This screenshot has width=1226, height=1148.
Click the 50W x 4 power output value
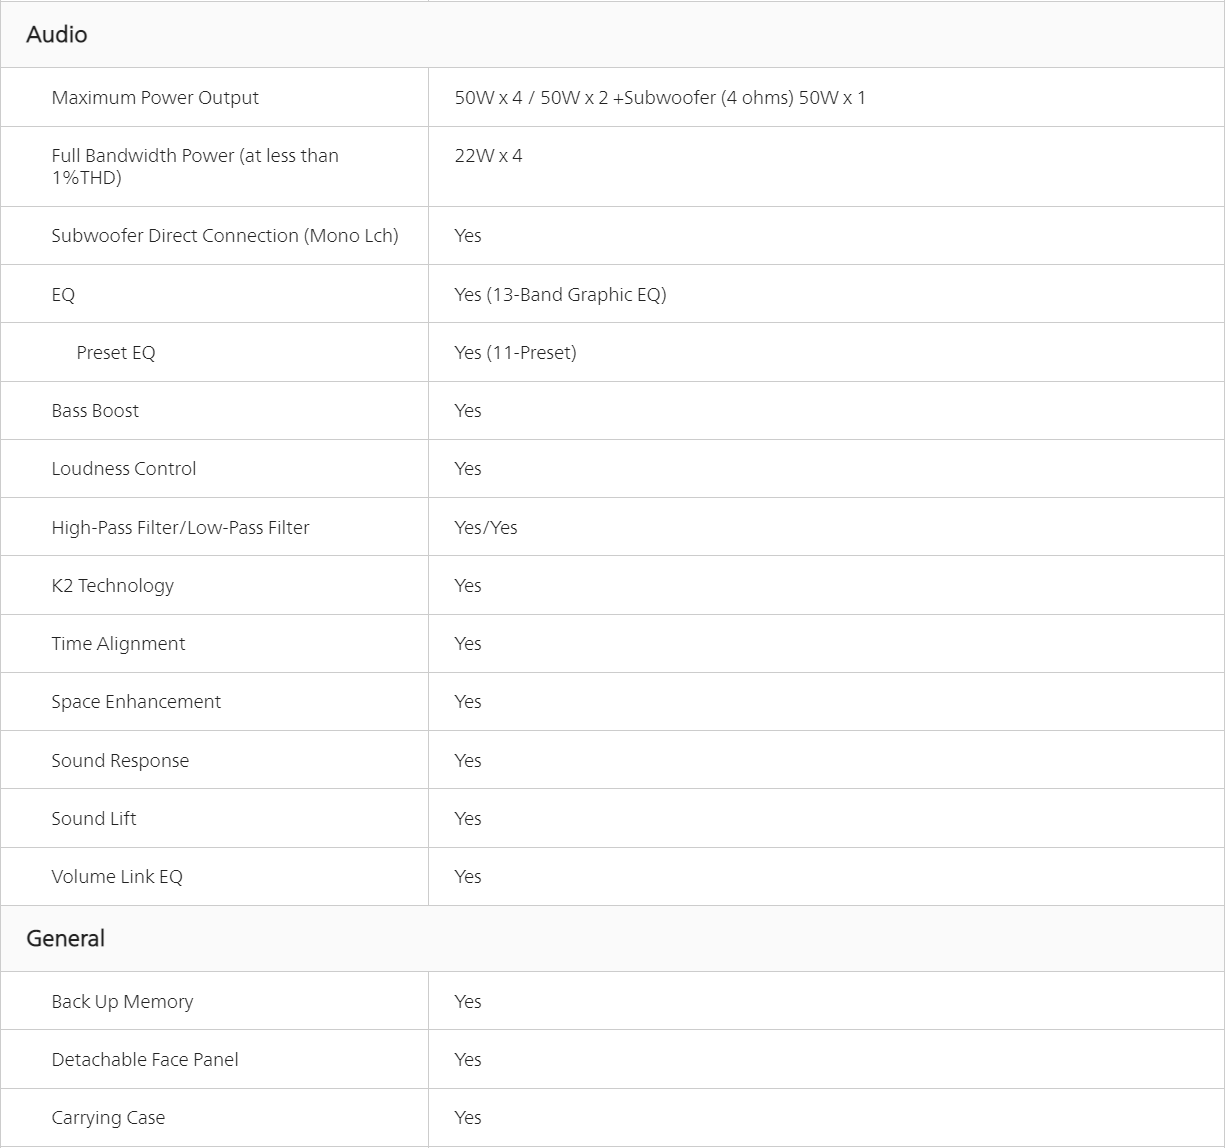tap(660, 98)
